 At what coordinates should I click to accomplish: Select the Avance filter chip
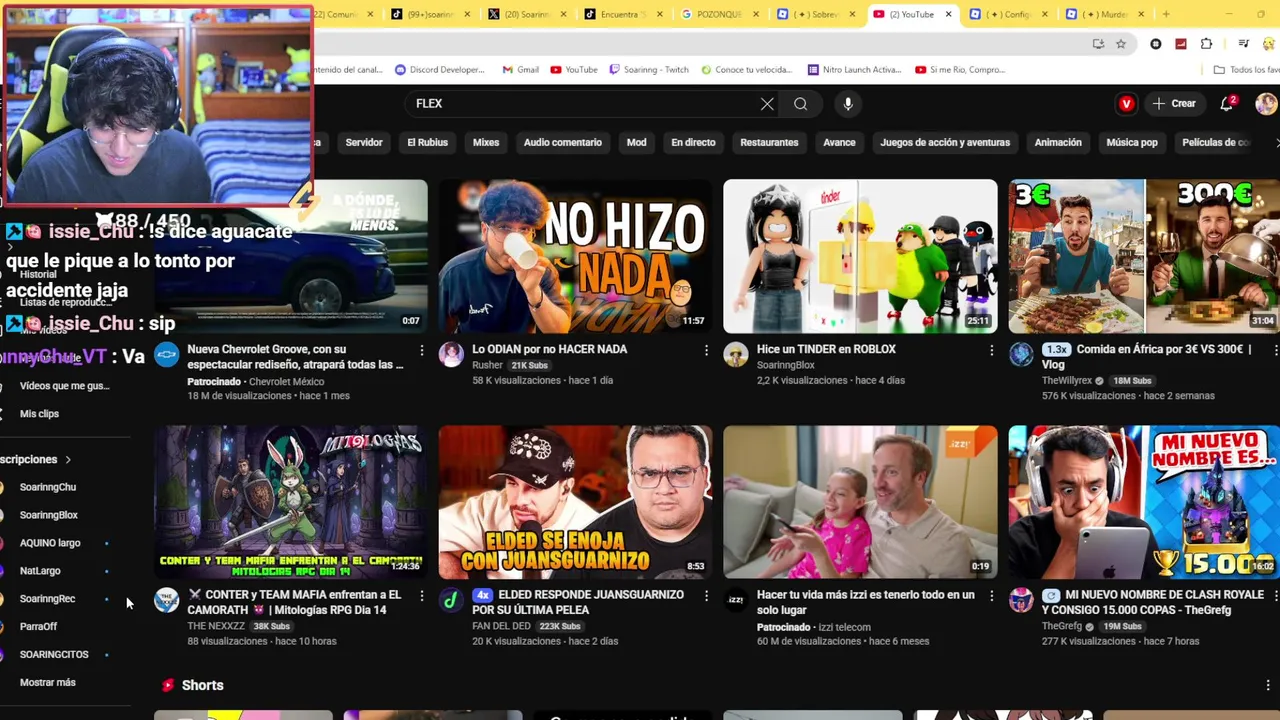pyautogui.click(x=839, y=142)
